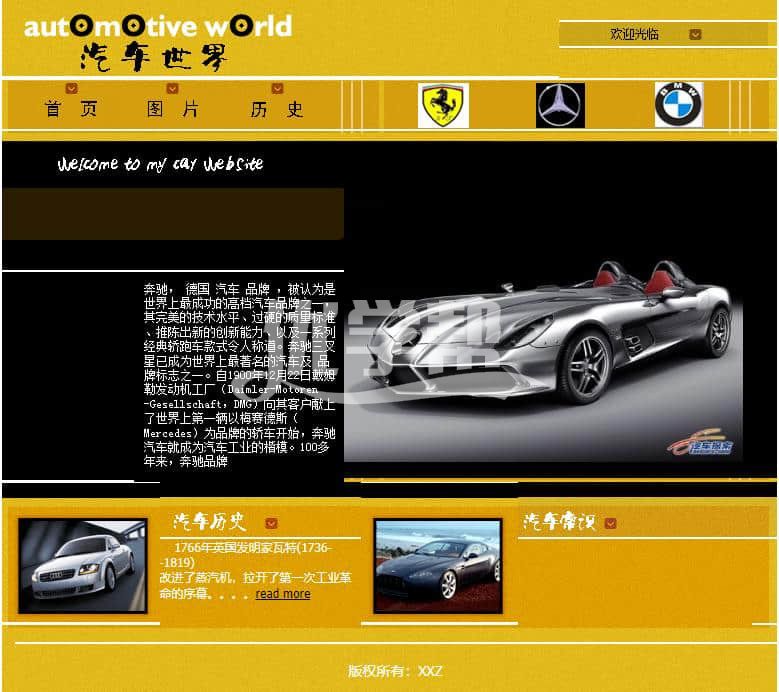Click the BMW roundel logo
The height and width of the screenshot is (692, 779).
[x=679, y=105]
